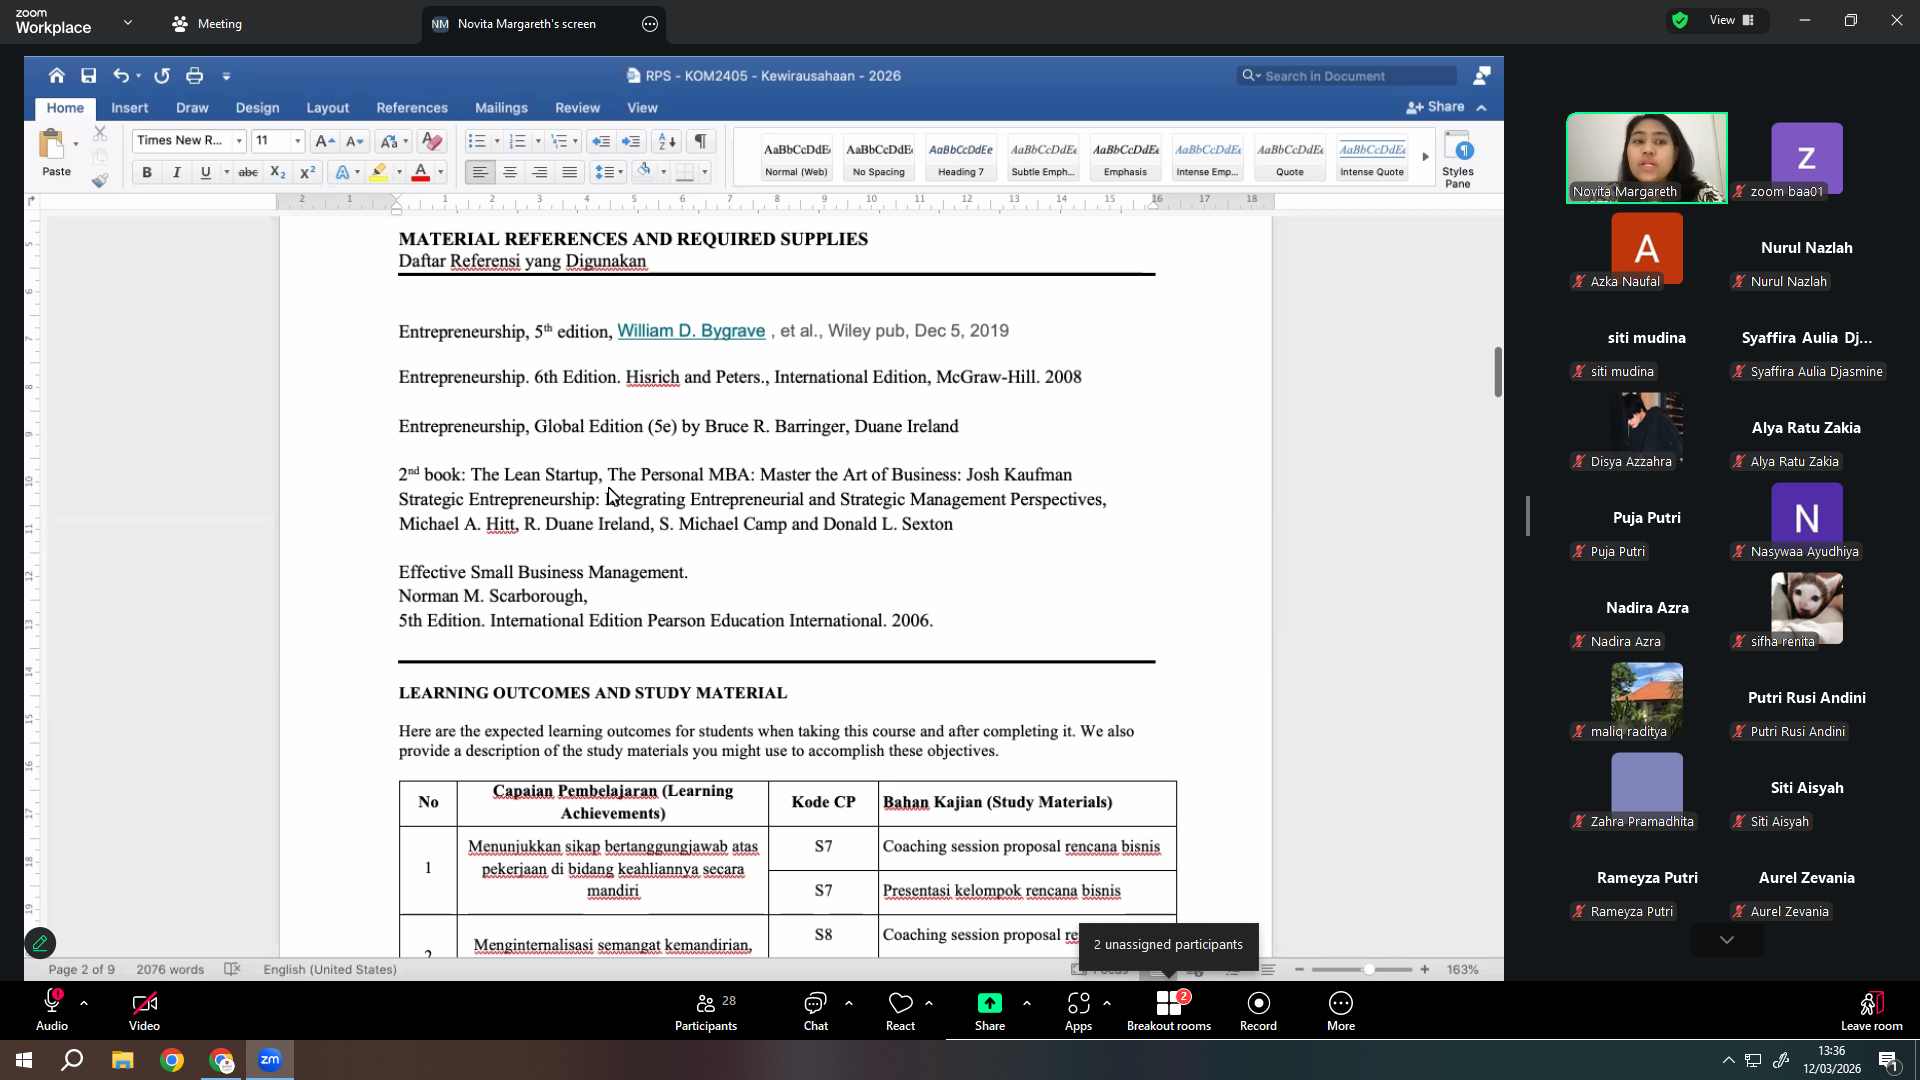Open Breakout rooms
The image size is (1920, 1080).
(1169, 1012)
